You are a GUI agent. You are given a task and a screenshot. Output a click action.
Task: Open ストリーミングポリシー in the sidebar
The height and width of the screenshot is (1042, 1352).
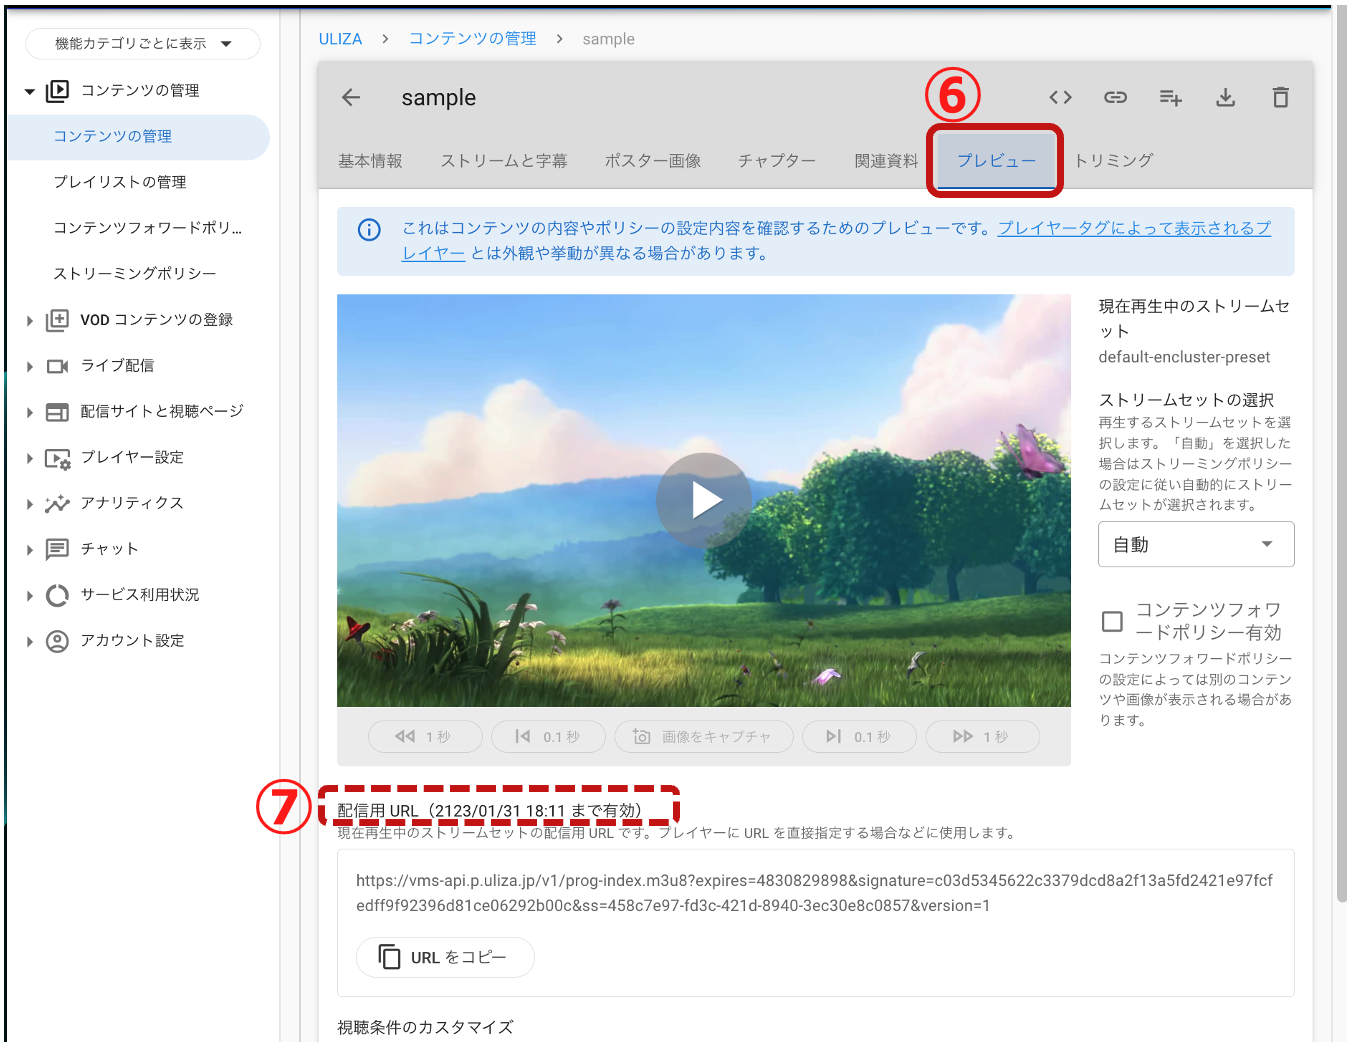pyautogui.click(x=135, y=274)
